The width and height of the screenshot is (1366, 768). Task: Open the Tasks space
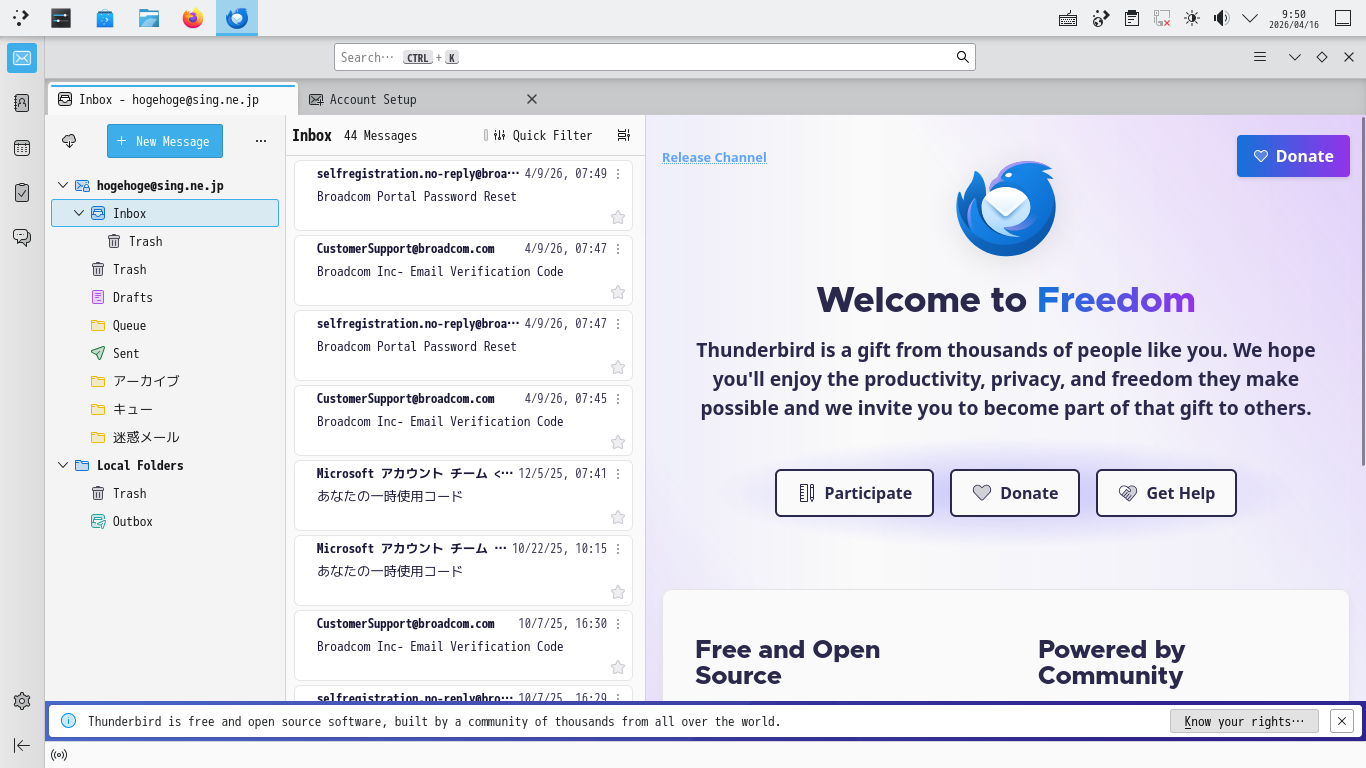[22, 192]
